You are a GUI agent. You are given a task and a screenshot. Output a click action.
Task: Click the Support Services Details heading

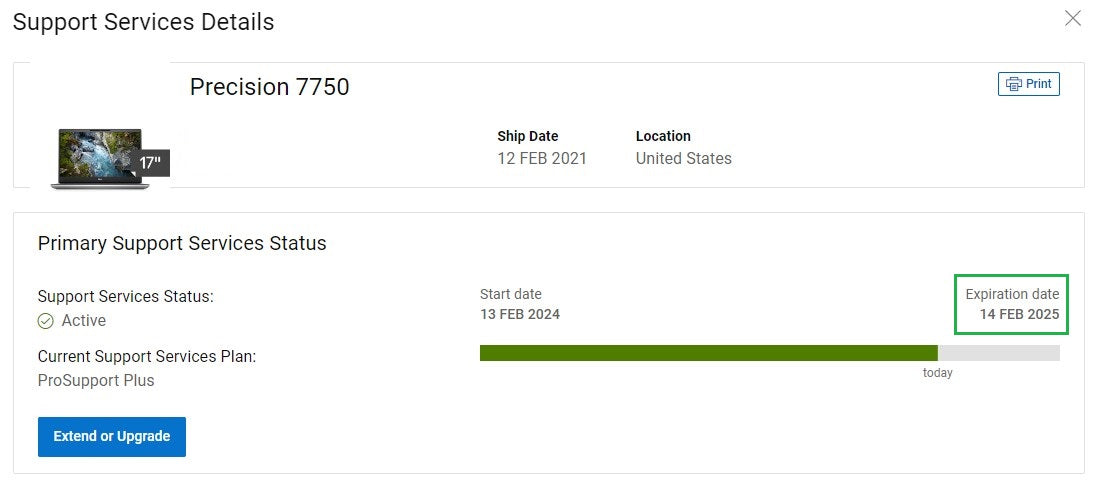point(143,22)
